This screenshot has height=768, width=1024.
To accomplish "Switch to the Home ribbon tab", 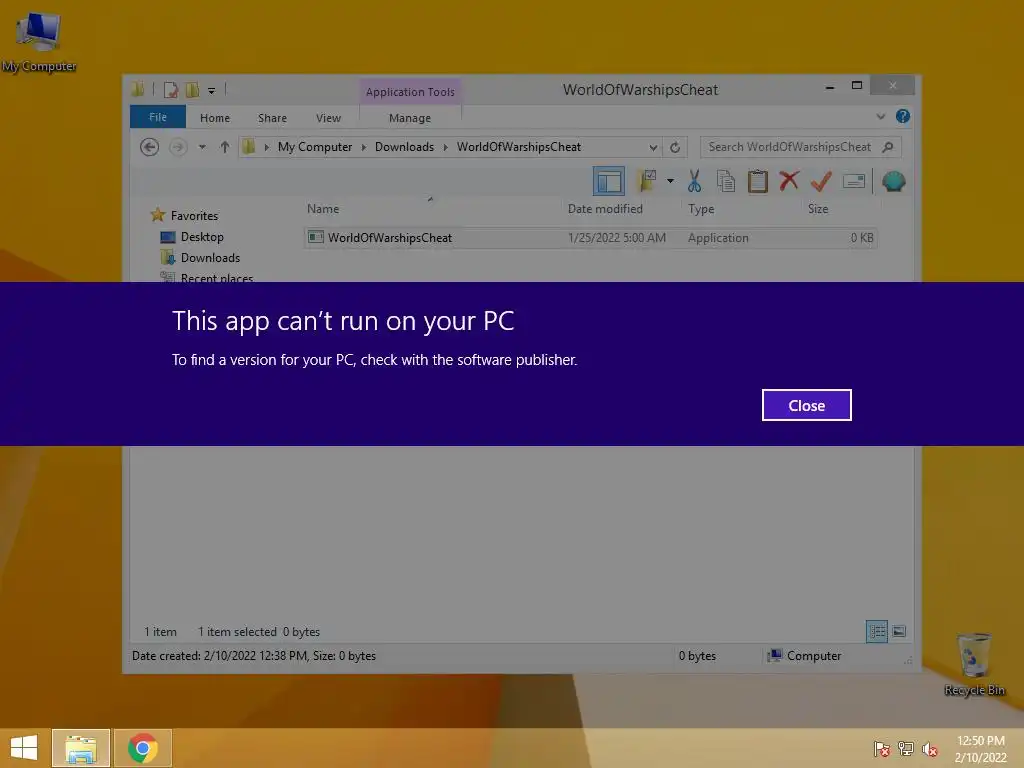I will 215,118.
